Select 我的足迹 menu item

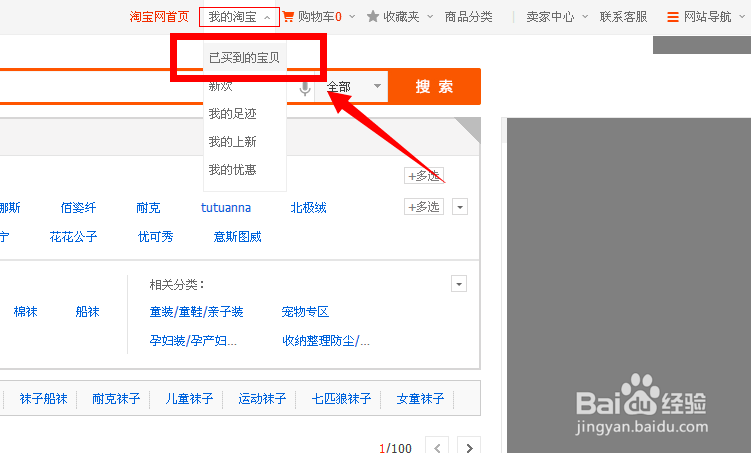point(232,114)
